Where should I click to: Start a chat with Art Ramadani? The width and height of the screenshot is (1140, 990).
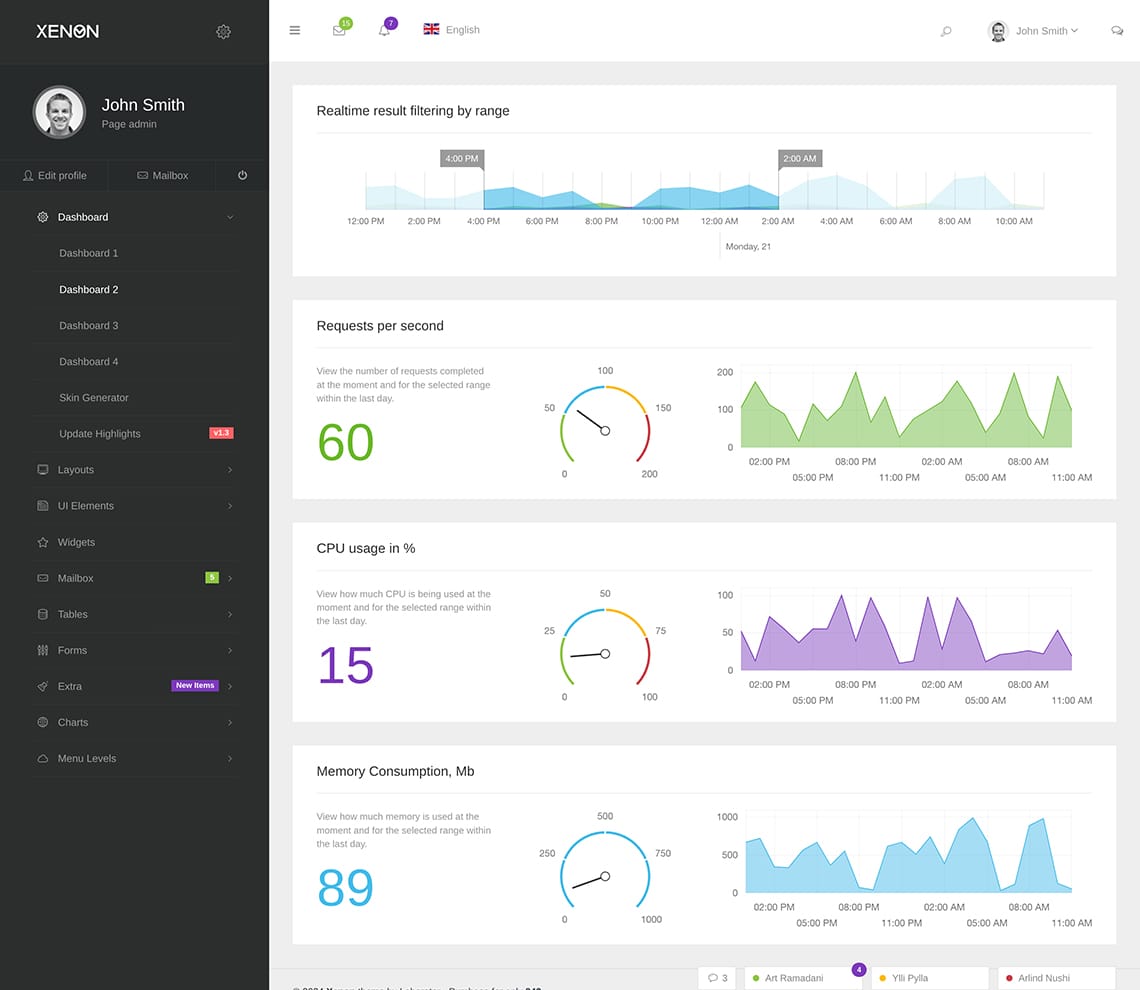coord(795,978)
